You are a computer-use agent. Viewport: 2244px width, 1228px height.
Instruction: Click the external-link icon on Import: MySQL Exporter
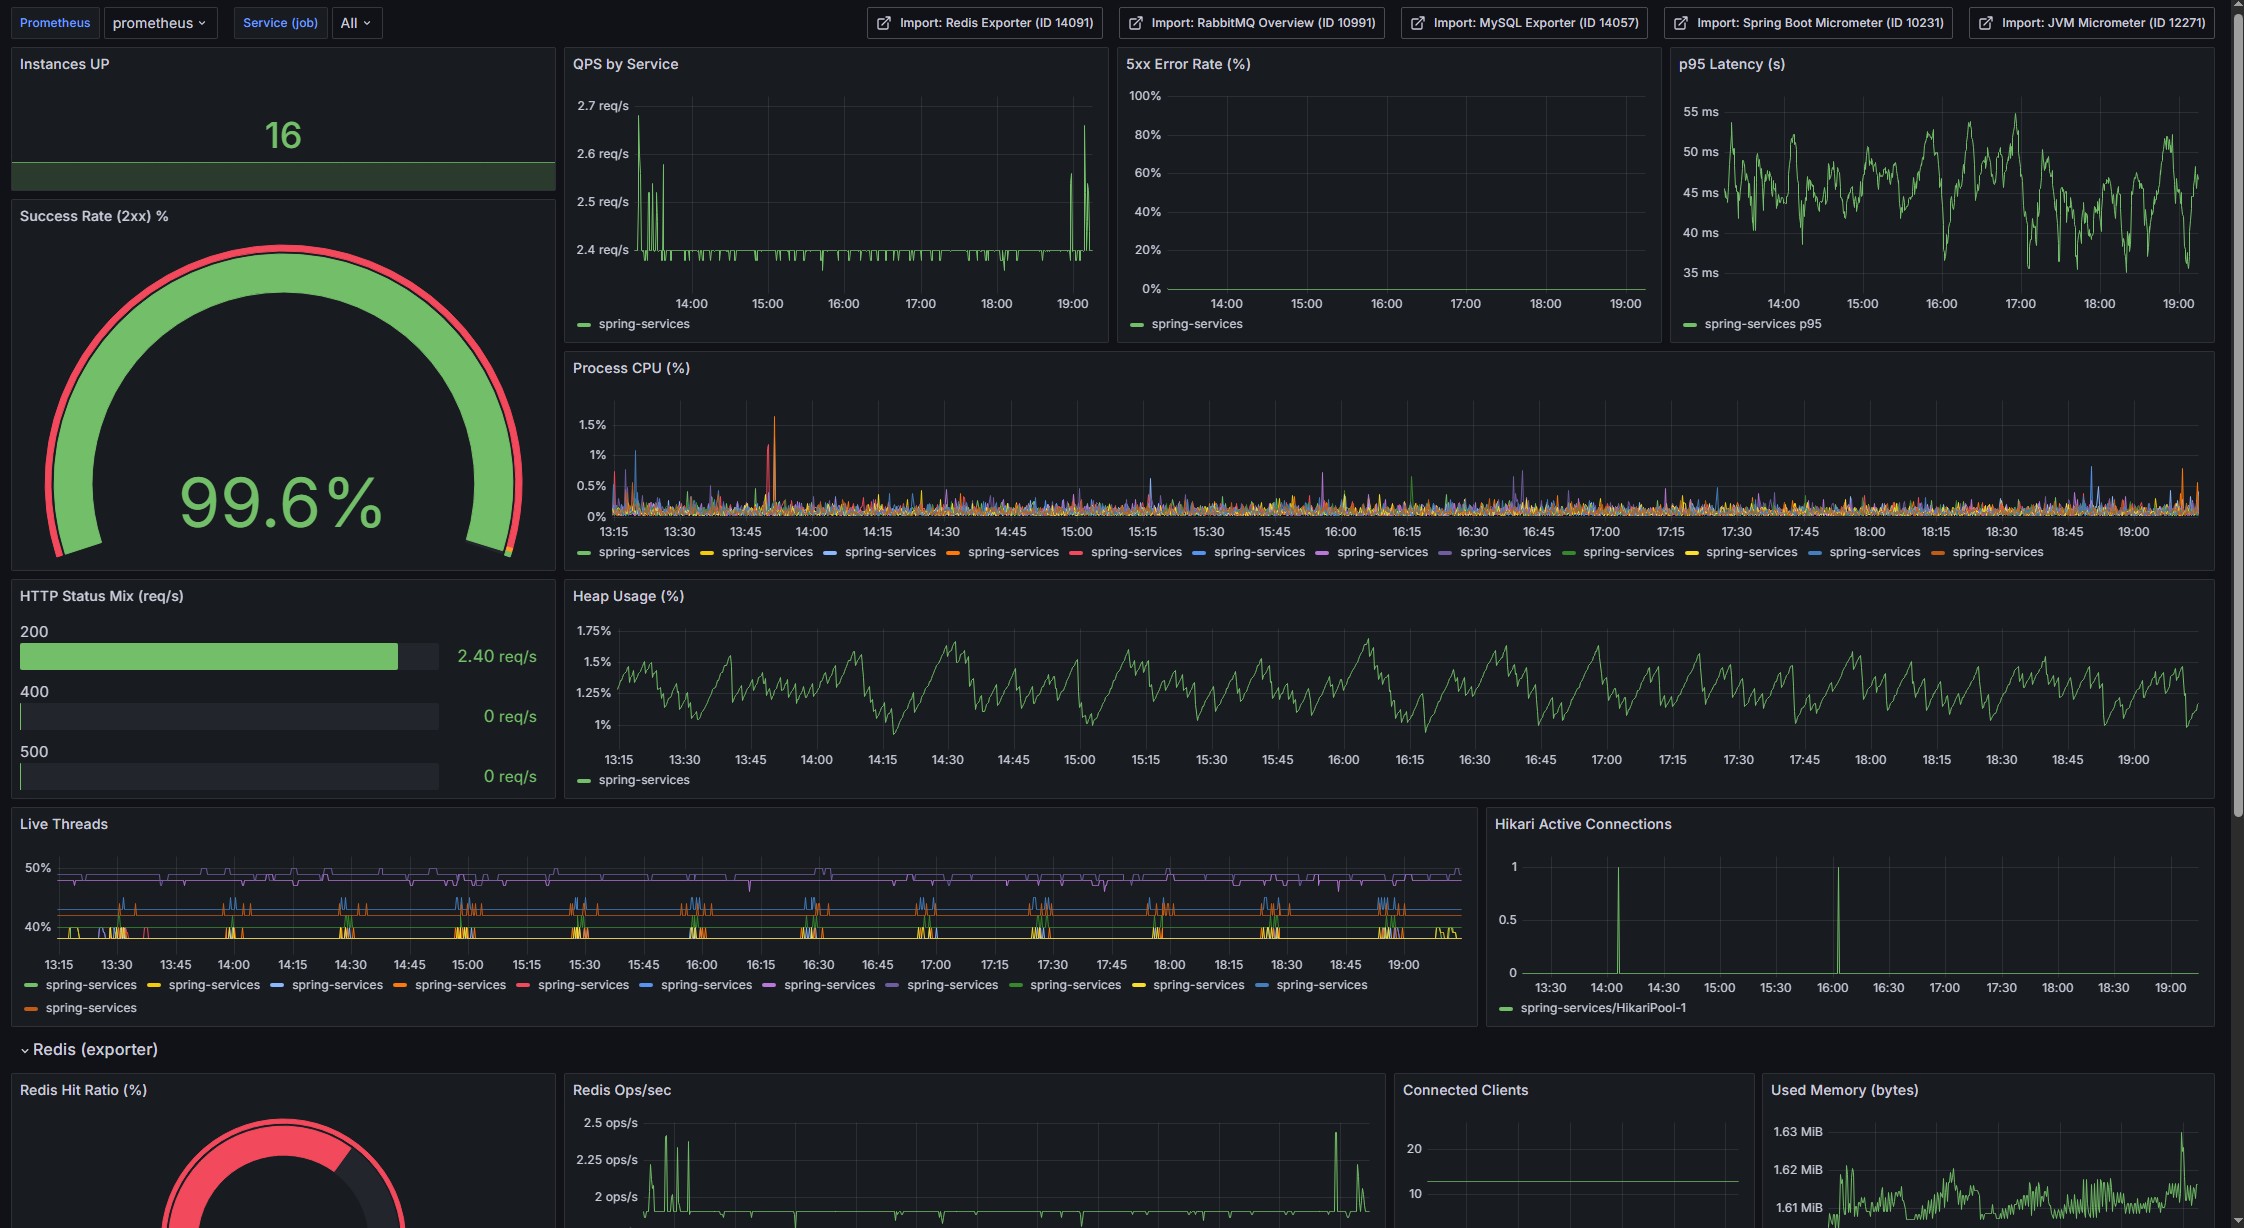coord(1419,21)
